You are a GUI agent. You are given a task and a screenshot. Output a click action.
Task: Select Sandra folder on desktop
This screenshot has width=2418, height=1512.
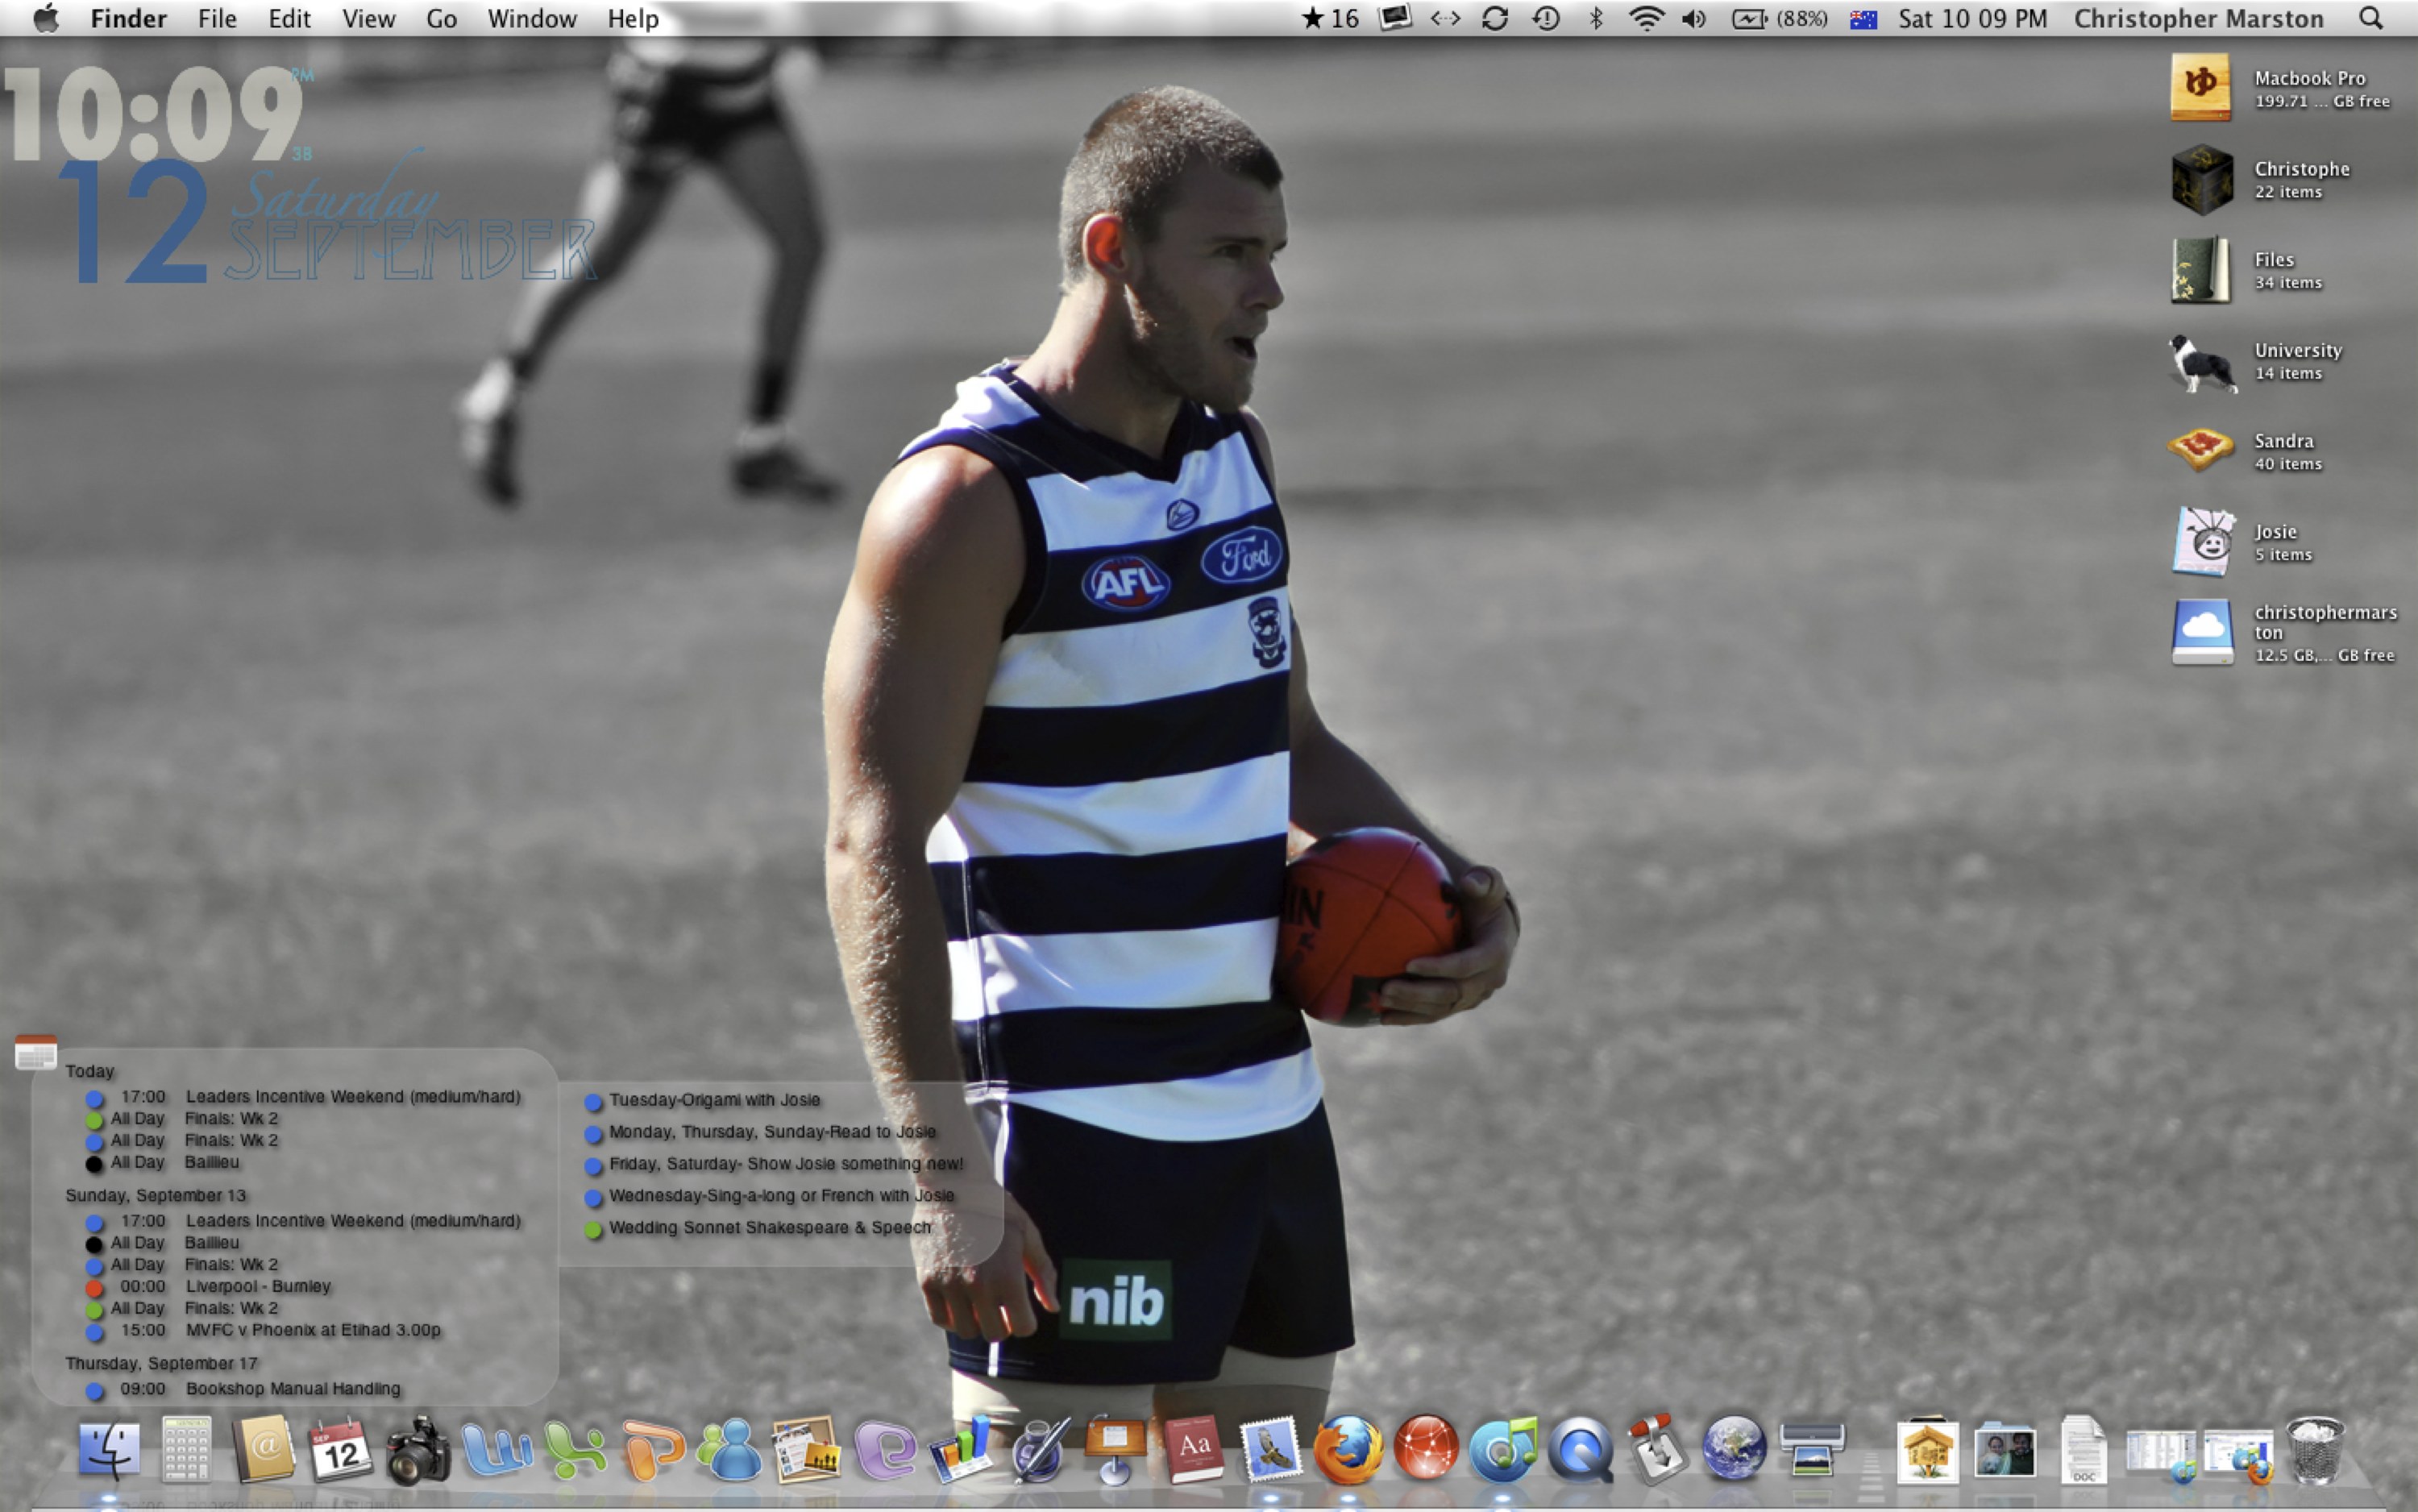(x=2201, y=450)
